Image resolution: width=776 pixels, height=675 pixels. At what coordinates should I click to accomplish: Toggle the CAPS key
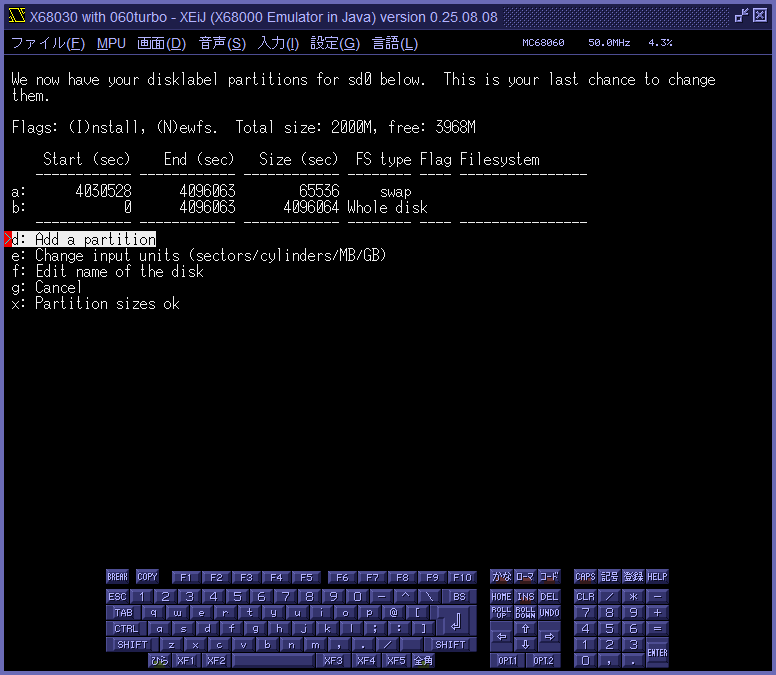pyautogui.click(x=585, y=577)
